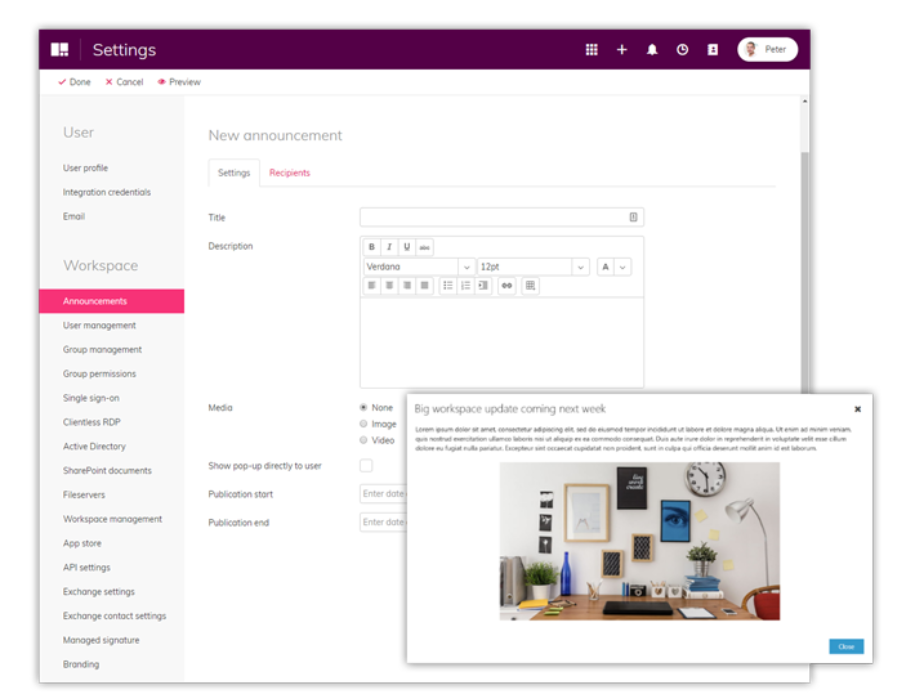Click the Publication start date field
The image size is (901, 699).
384,494
